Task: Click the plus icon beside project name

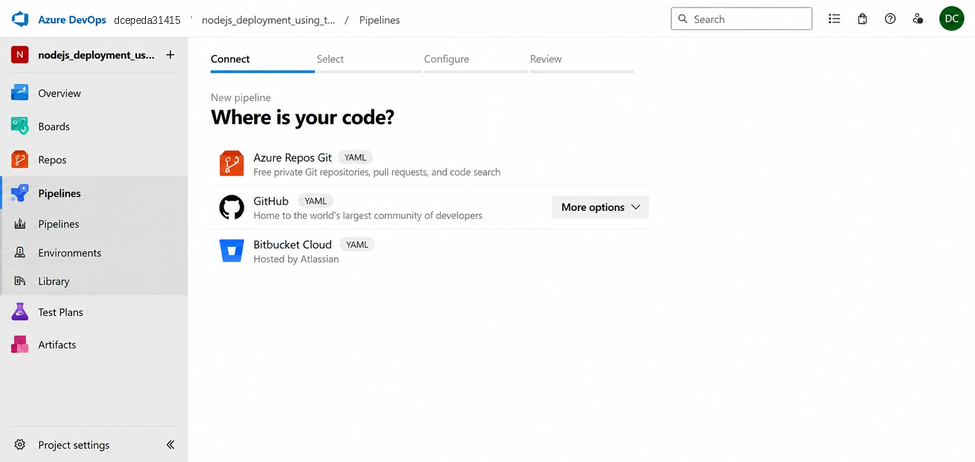Action: [170, 55]
